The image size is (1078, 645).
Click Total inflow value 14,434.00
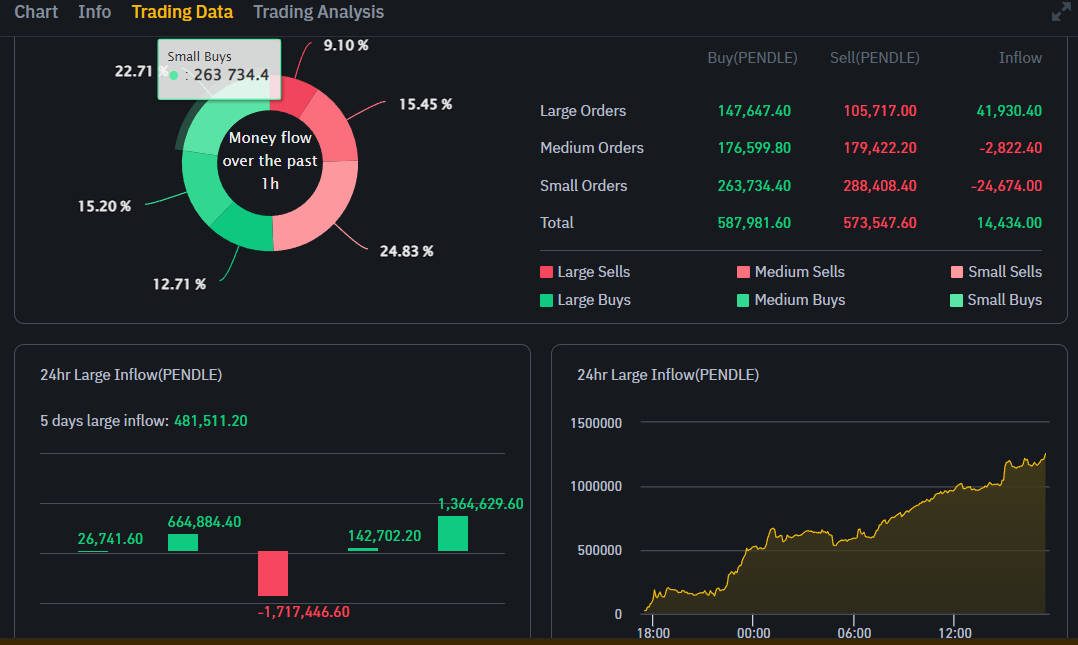[x=1009, y=223]
